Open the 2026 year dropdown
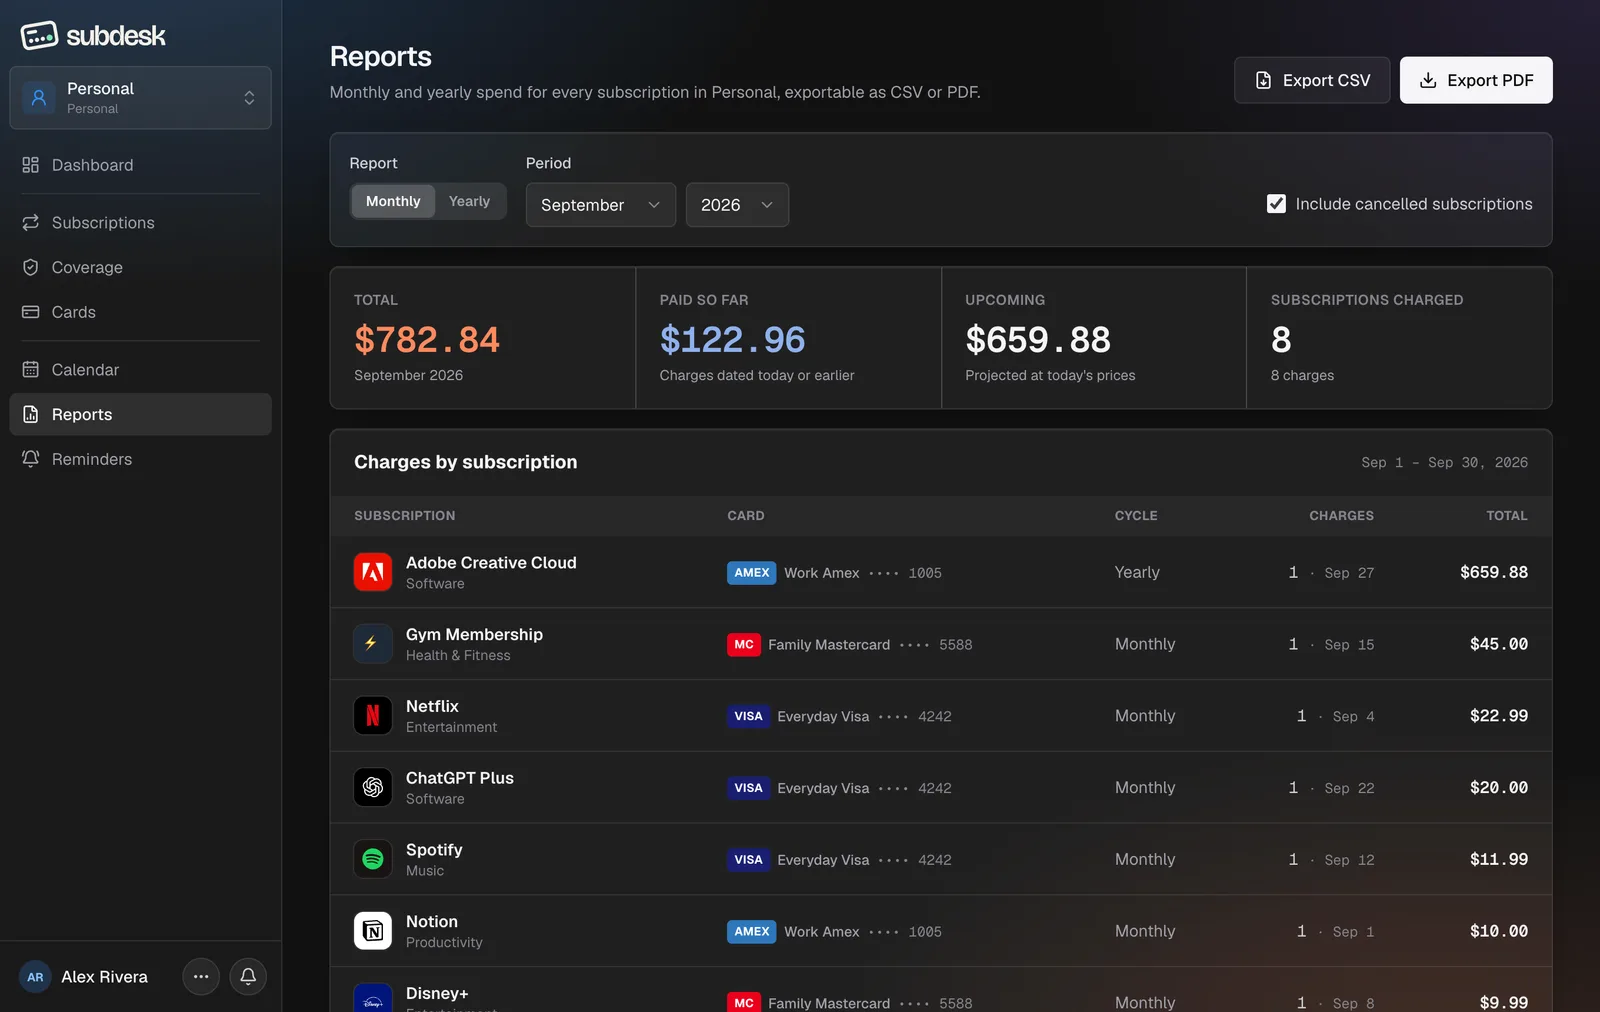This screenshot has width=1600, height=1012. (x=737, y=205)
